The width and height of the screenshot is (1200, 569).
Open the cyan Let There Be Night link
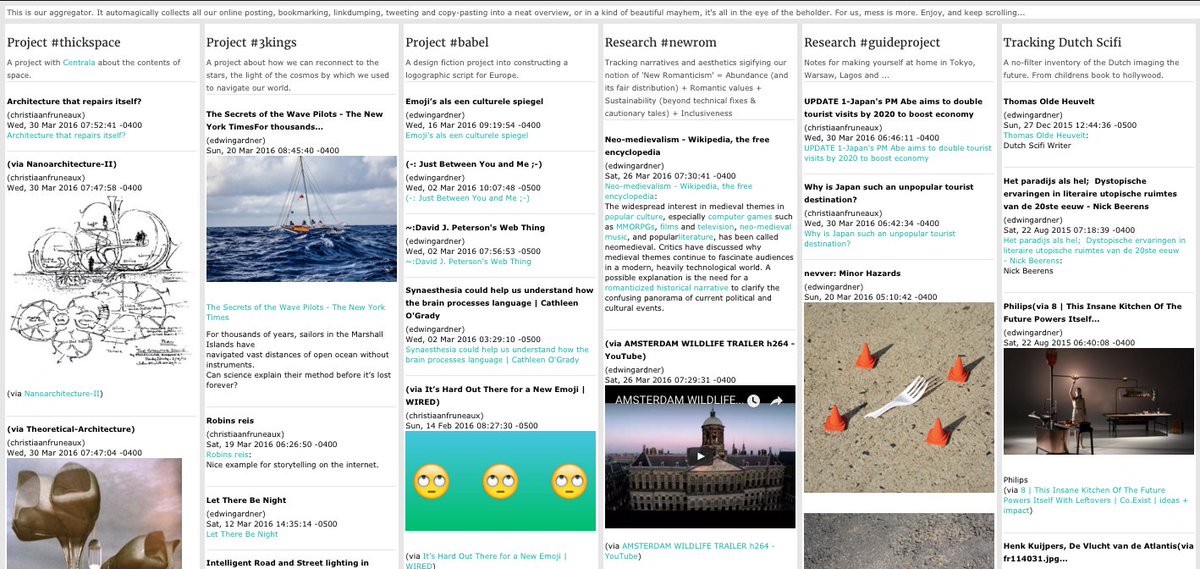[242, 534]
